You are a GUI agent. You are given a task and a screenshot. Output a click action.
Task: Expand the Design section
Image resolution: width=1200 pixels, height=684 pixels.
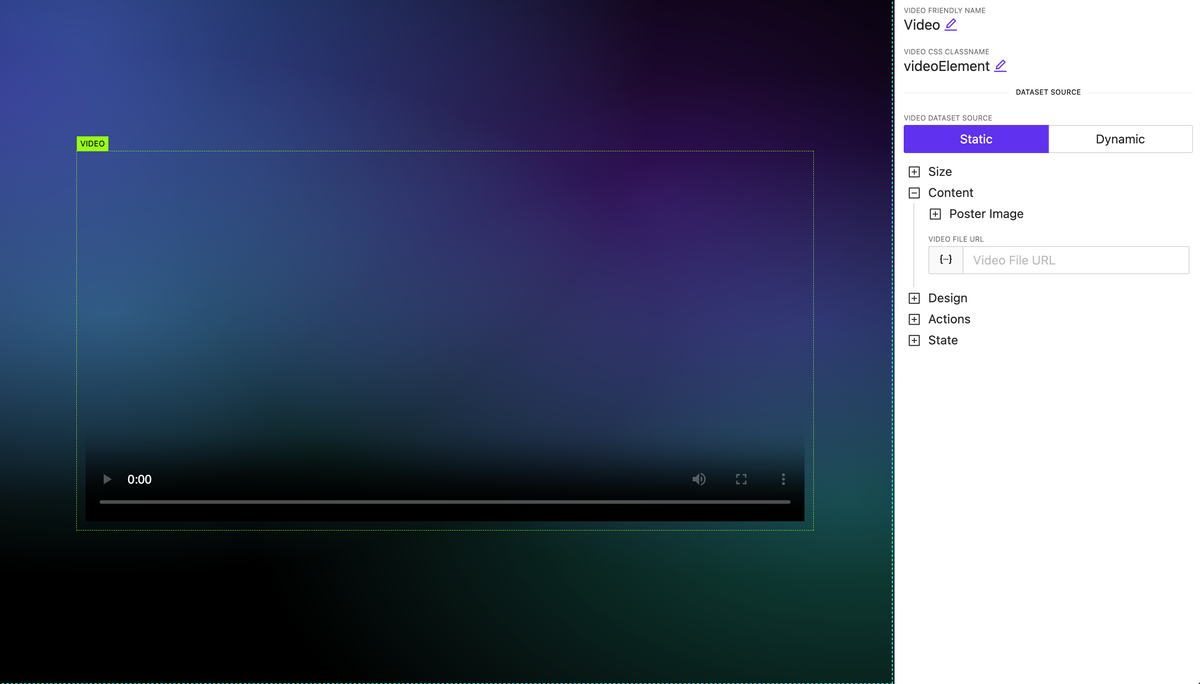pyautogui.click(x=913, y=297)
